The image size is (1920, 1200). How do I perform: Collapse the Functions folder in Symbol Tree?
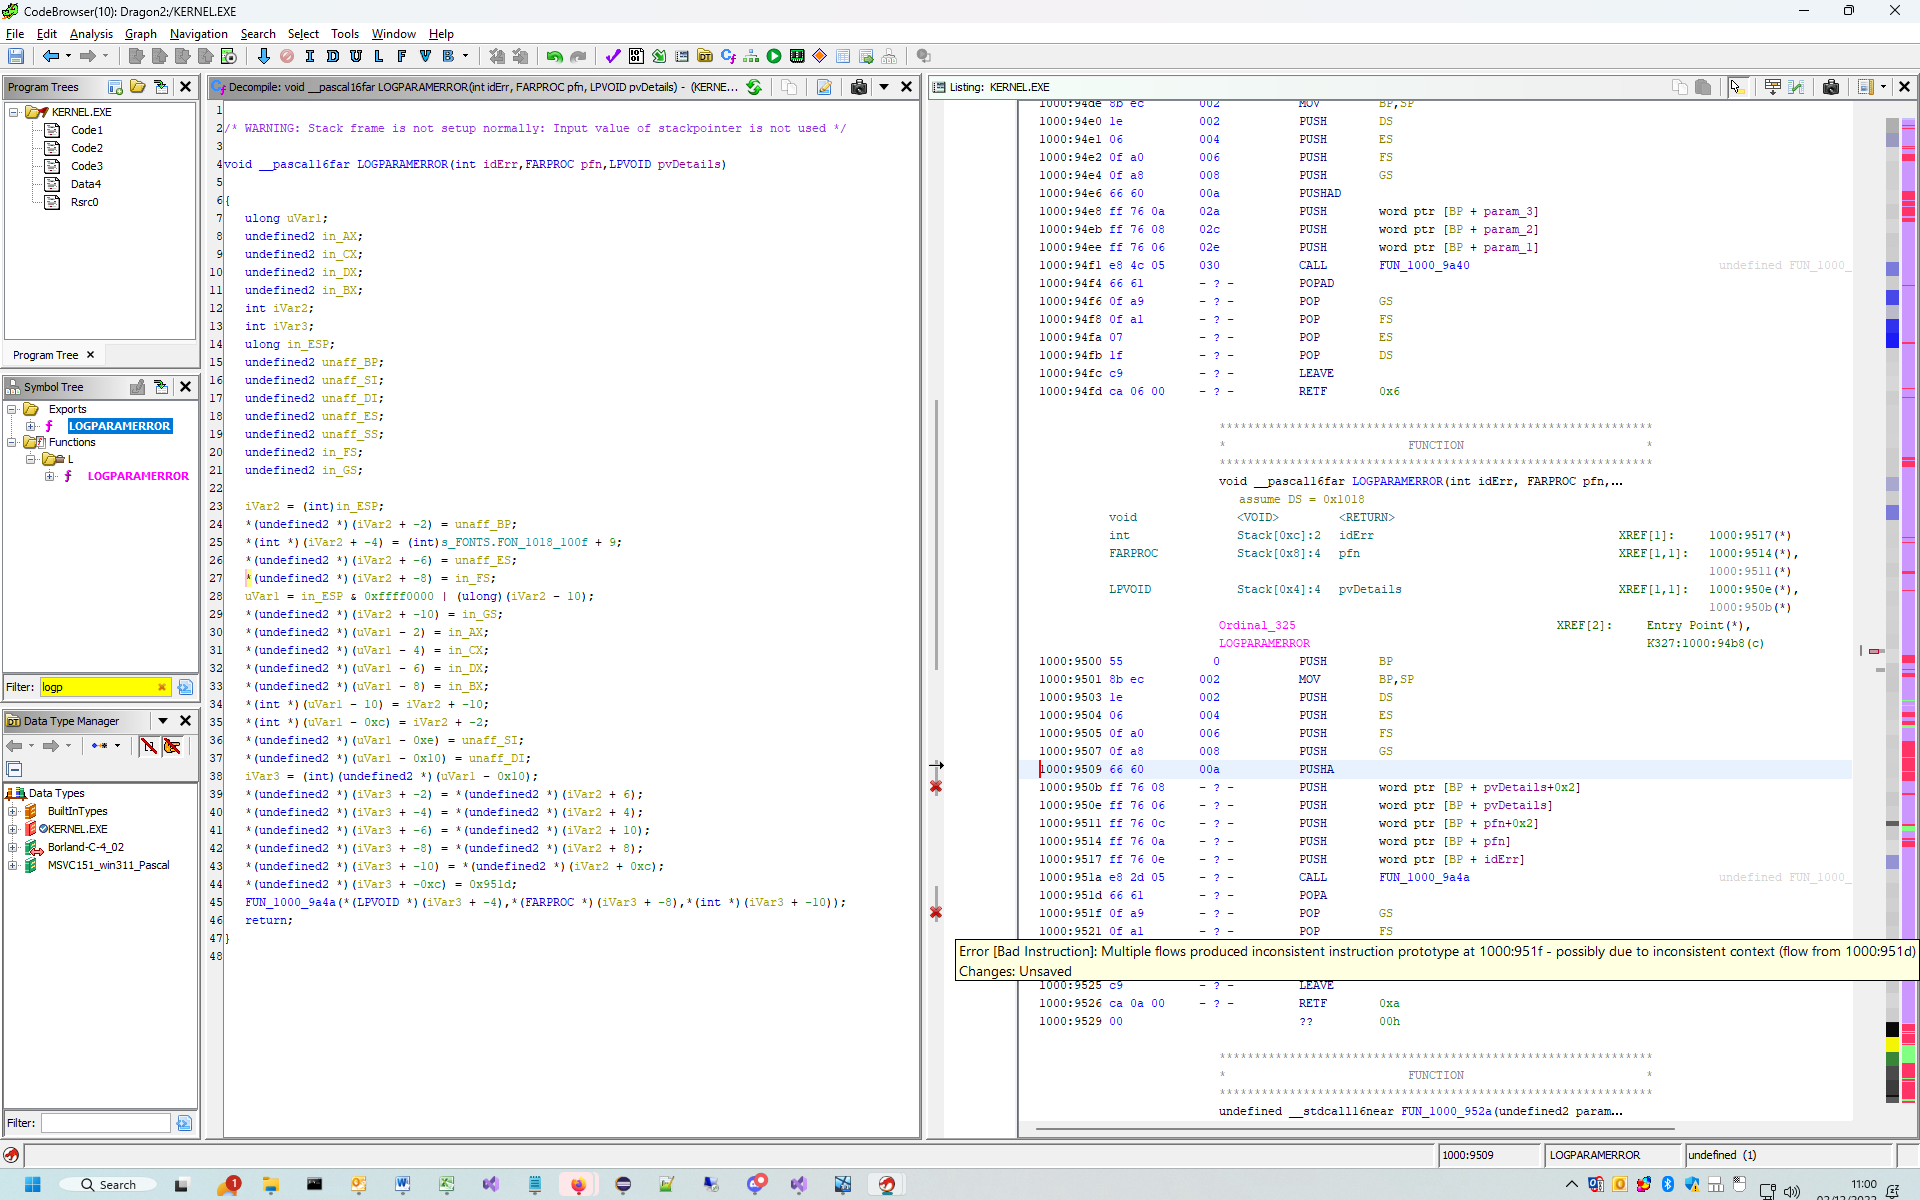point(11,442)
